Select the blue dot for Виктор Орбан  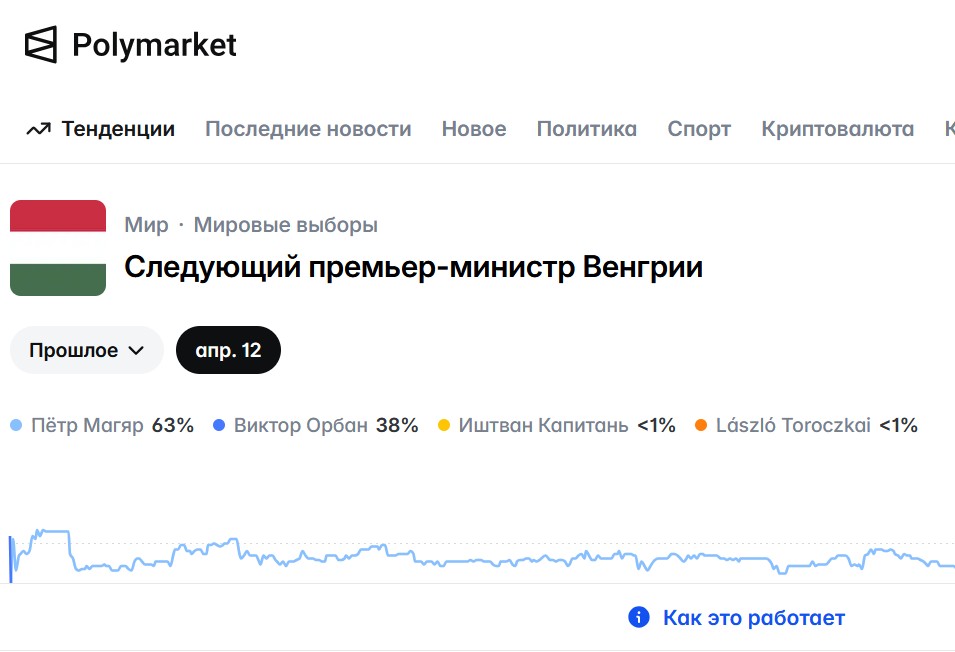219,425
